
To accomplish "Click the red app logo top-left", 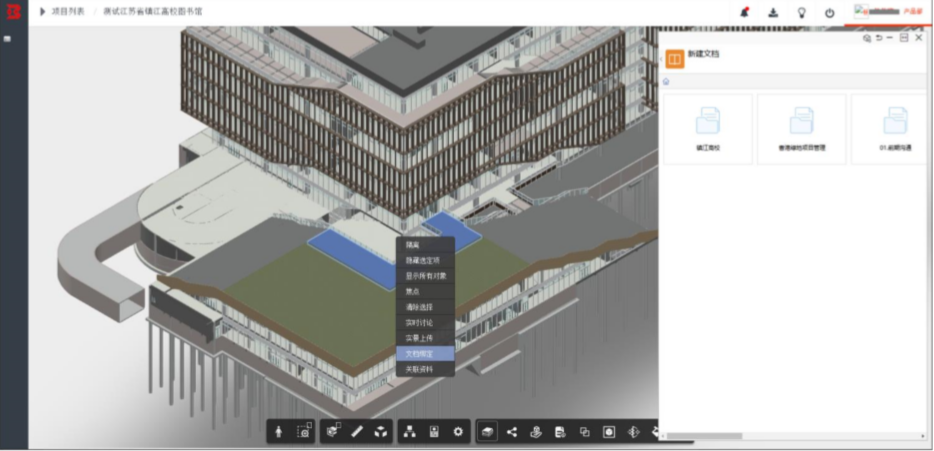I will (13, 11).
